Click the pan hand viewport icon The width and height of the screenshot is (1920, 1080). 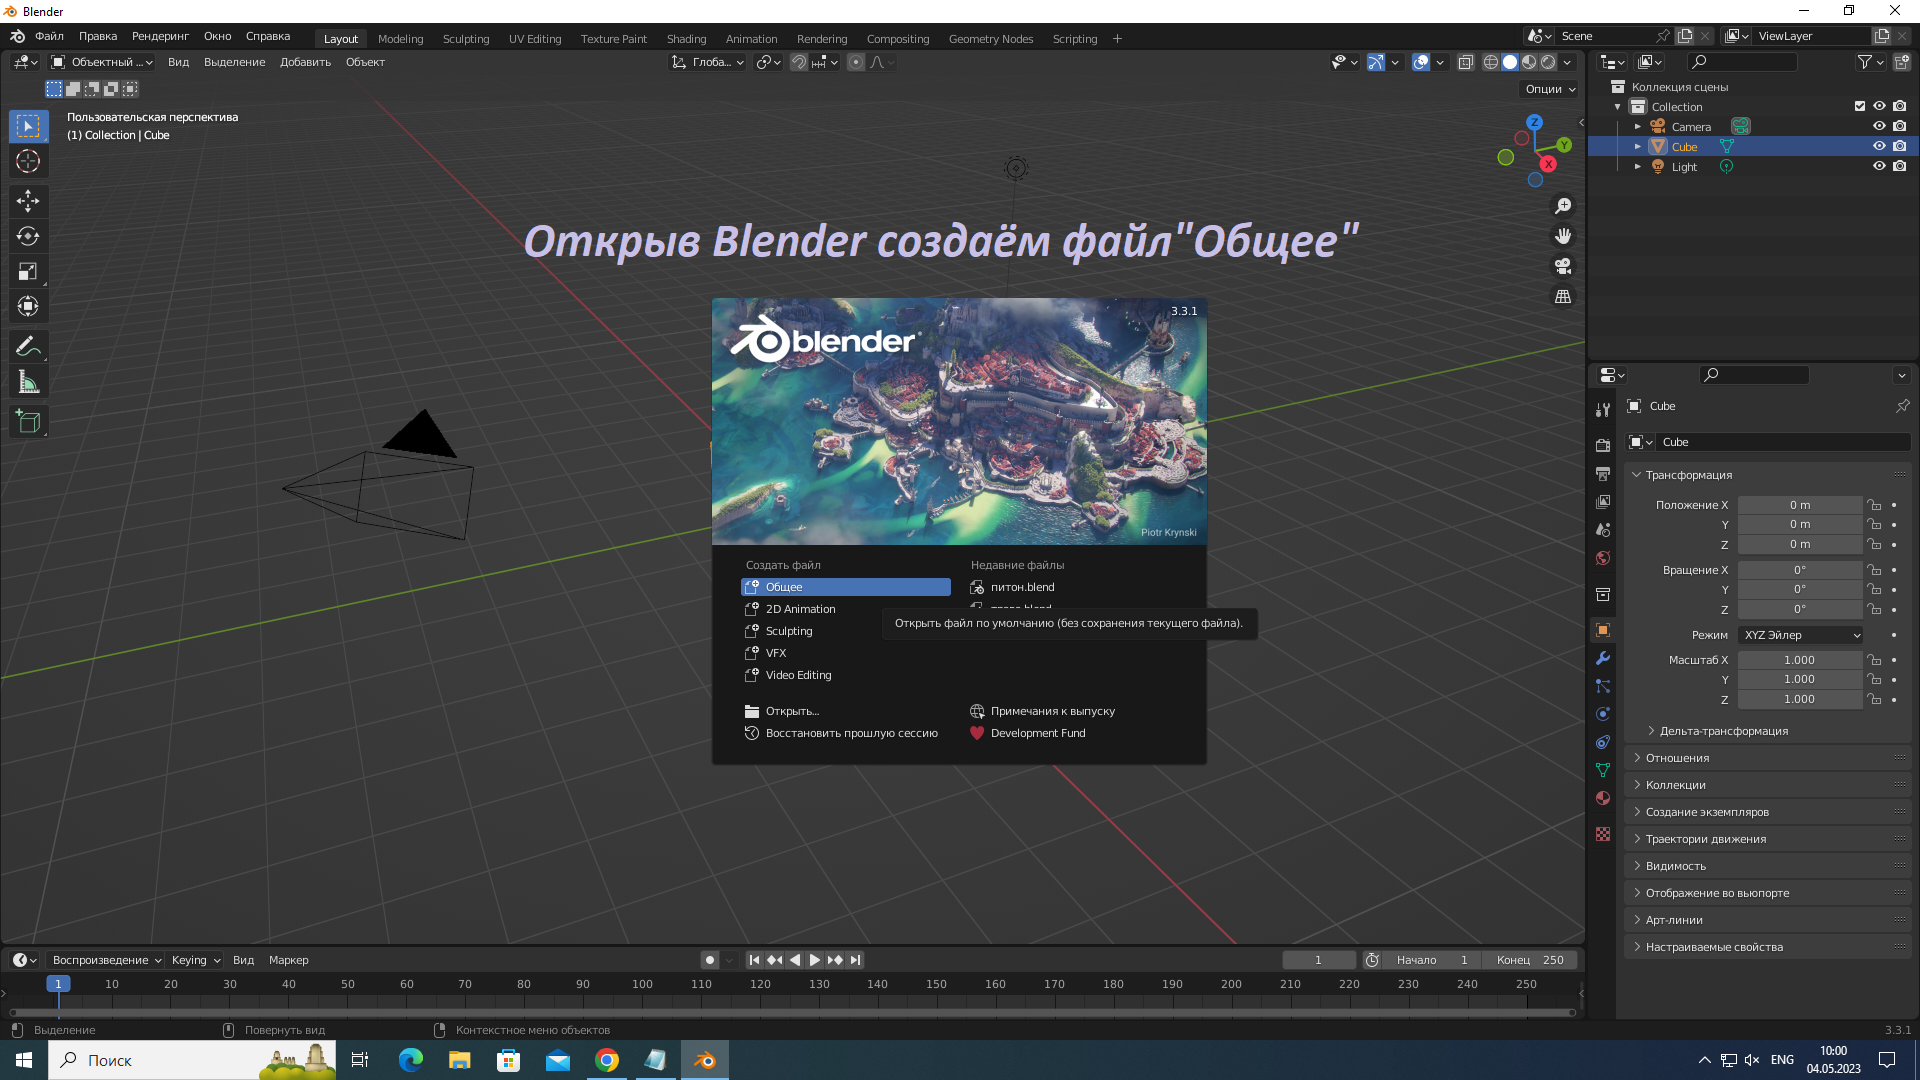pyautogui.click(x=1563, y=236)
